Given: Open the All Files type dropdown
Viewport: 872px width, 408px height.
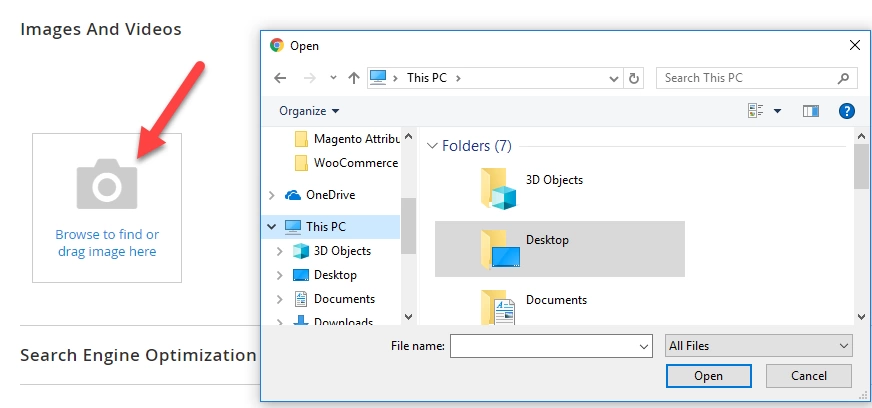Looking at the screenshot, I should [759, 346].
